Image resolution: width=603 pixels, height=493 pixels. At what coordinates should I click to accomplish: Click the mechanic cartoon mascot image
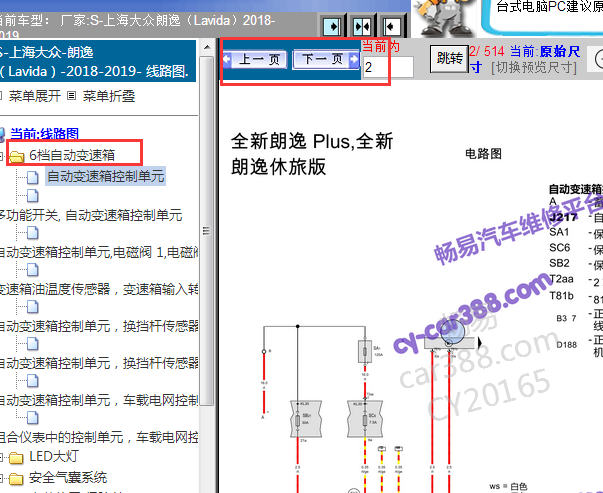click(x=445, y=18)
